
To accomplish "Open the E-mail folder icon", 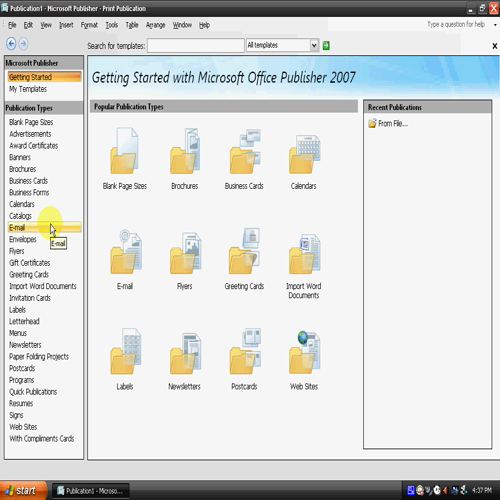I will coord(125,252).
